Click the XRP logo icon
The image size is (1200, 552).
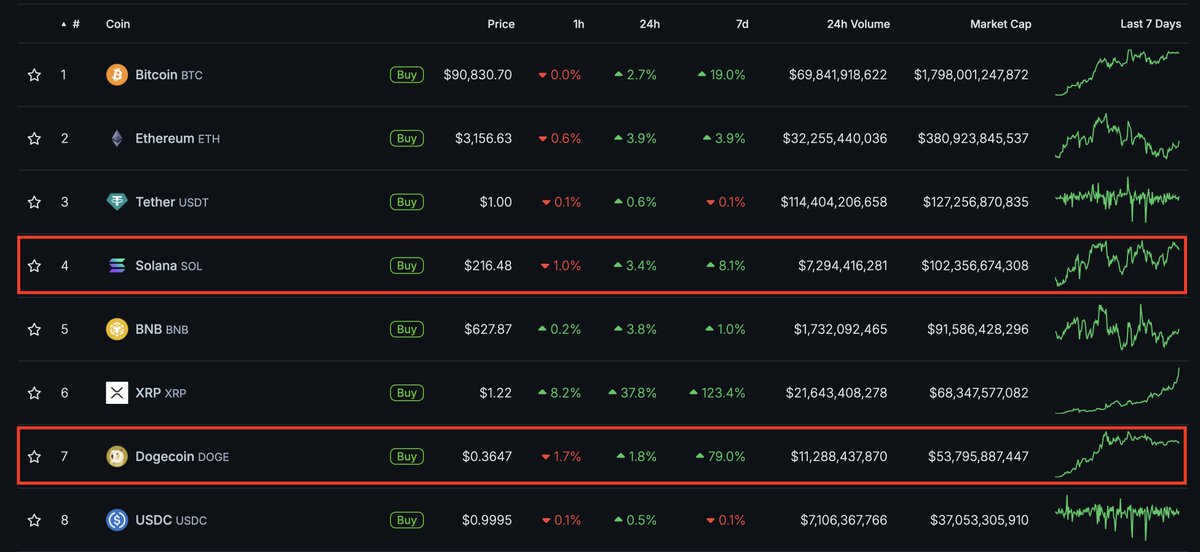coord(117,393)
